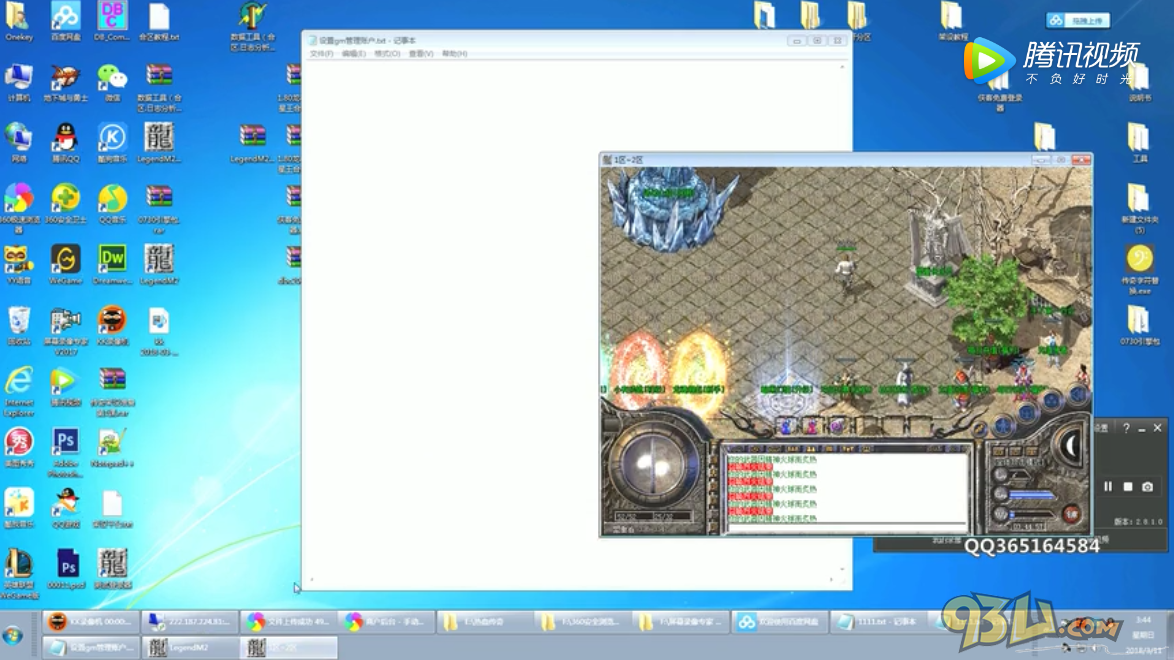Viewport: 1174px width, 660px height.
Task: Open the PSD file on desktop
Action: click(x=67, y=569)
